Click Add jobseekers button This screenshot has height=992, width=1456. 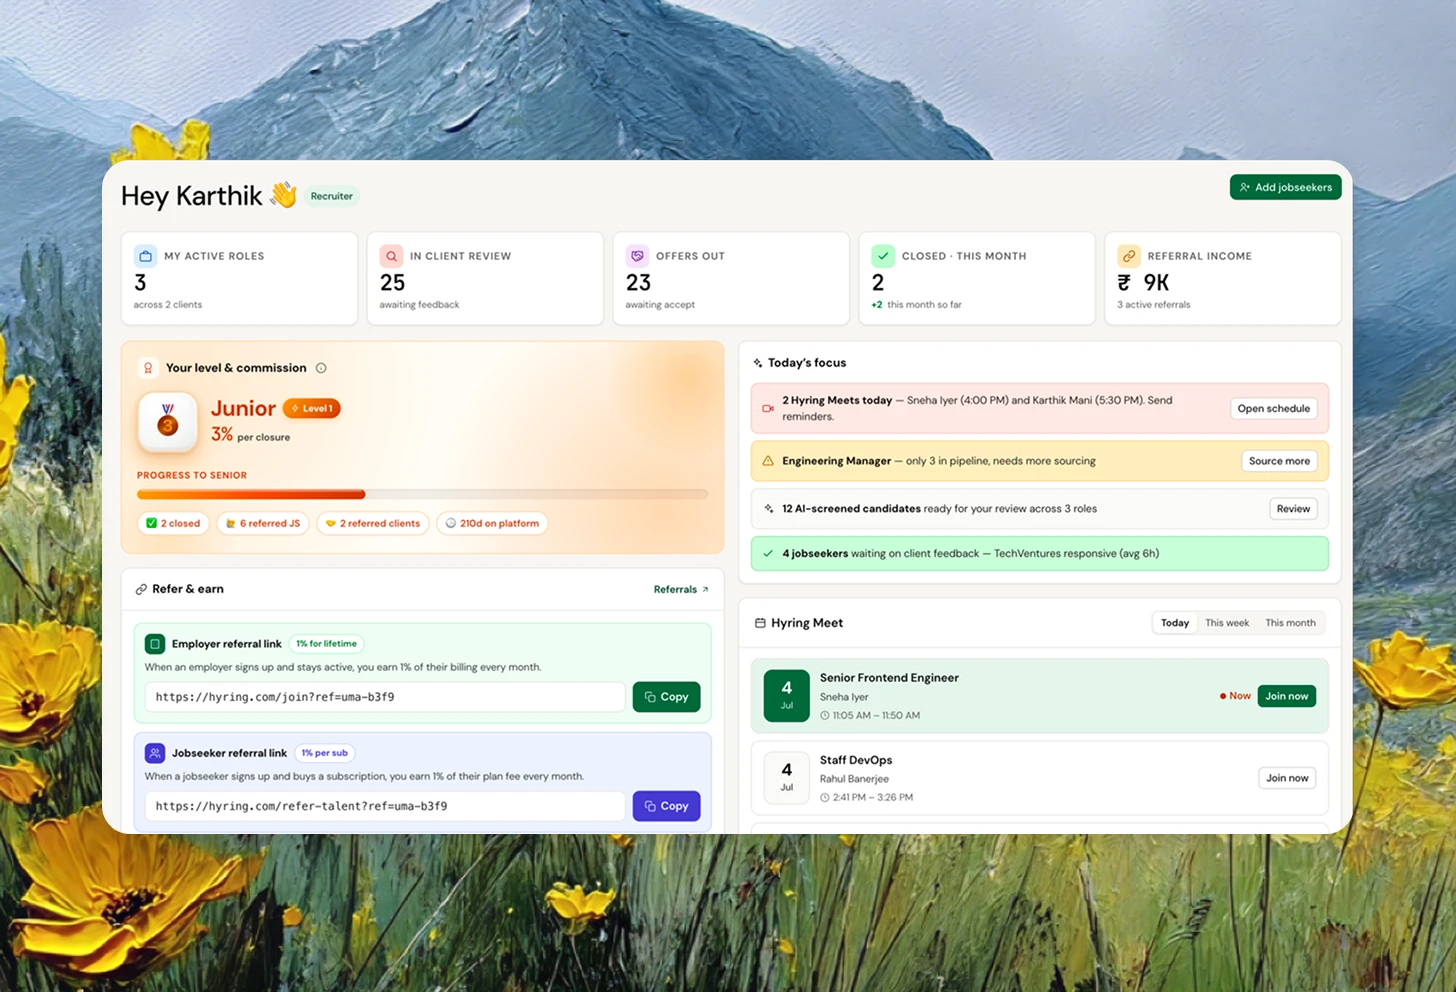(1285, 187)
